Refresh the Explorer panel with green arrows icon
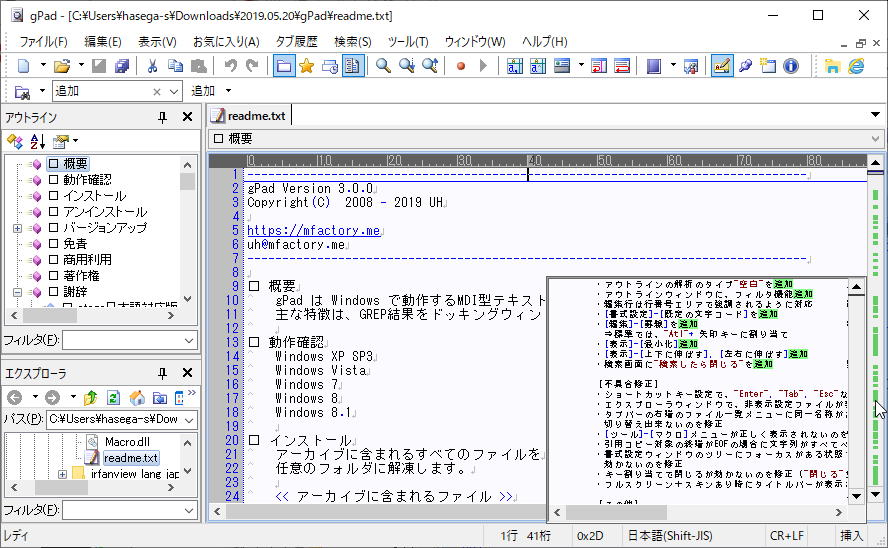Screen dimensions: 888x548 point(113,397)
